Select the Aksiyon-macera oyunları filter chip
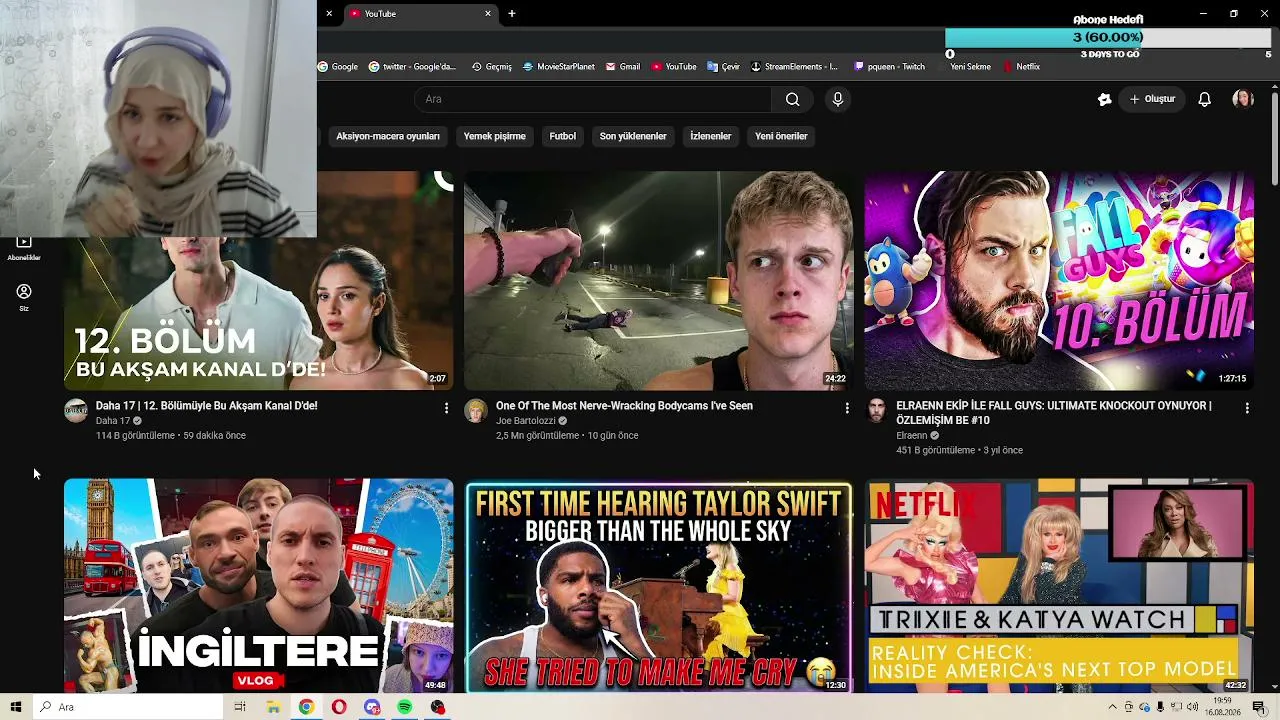The height and width of the screenshot is (720, 1280). 388,136
